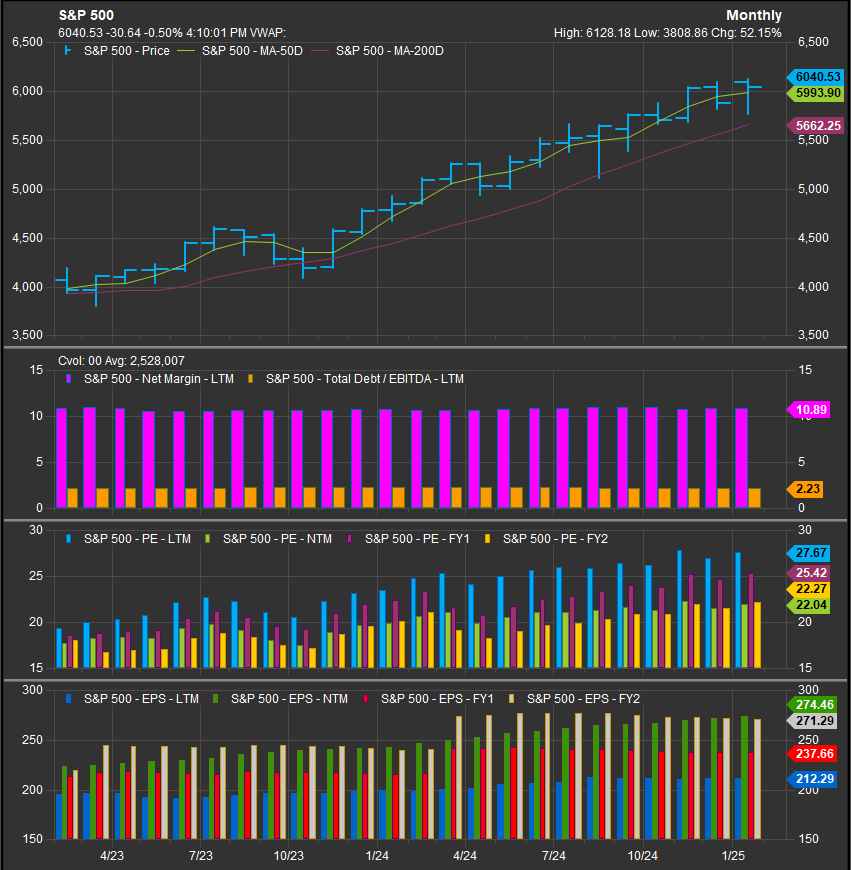This screenshot has width=851, height=870.
Task: Click the maroon 5662.25 moving average tag
Action: [815, 125]
